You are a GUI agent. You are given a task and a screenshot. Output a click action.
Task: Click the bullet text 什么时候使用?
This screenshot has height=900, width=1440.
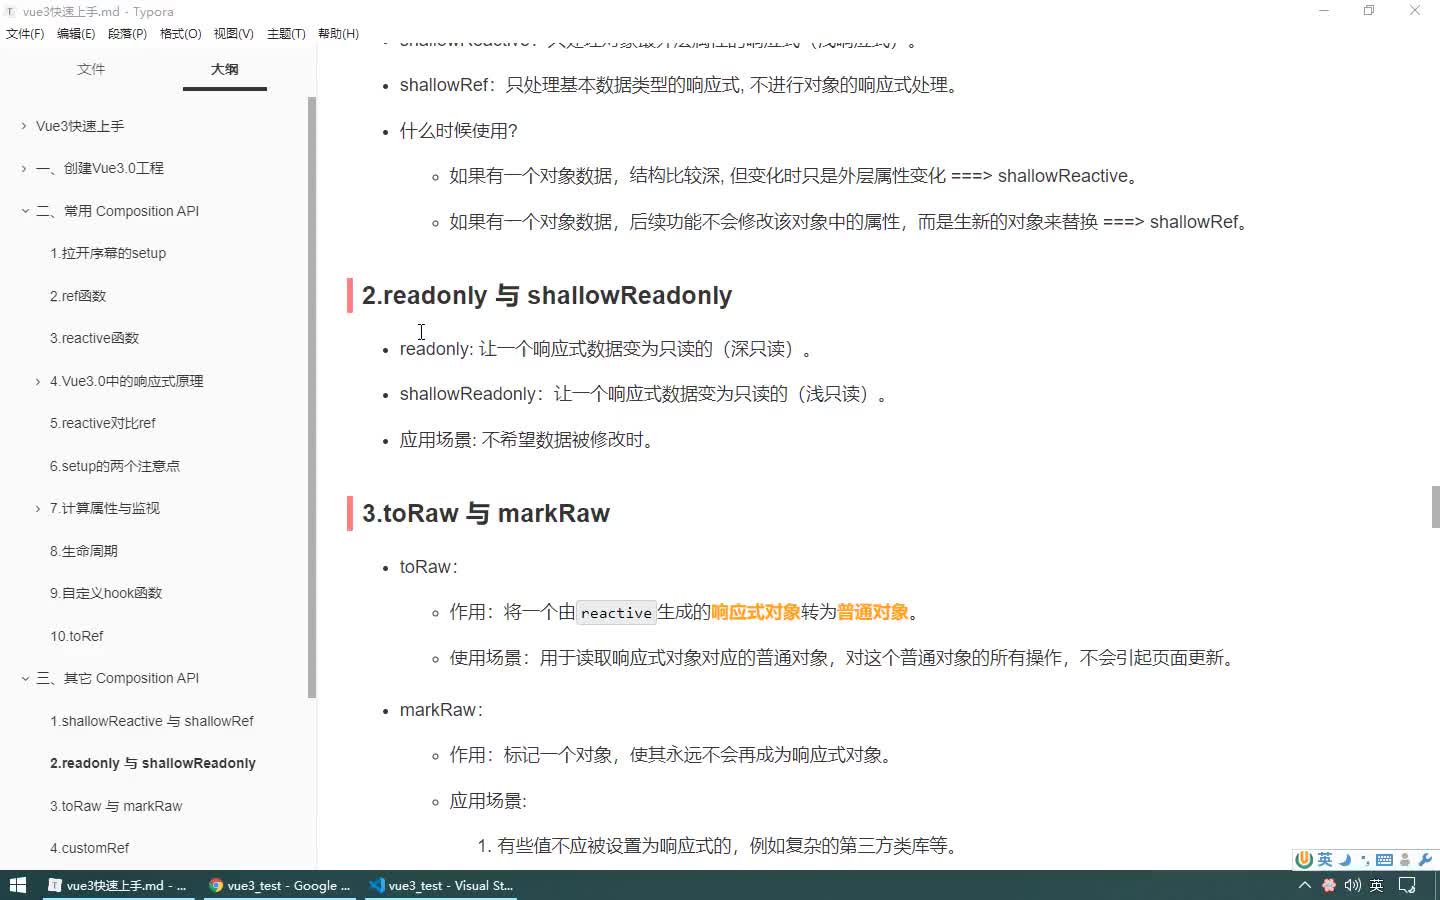[x=458, y=131]
